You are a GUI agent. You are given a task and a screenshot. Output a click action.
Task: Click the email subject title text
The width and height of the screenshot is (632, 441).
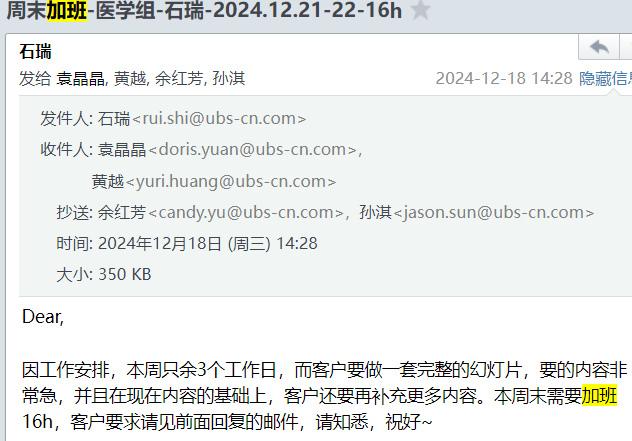[x=204, y=10]
